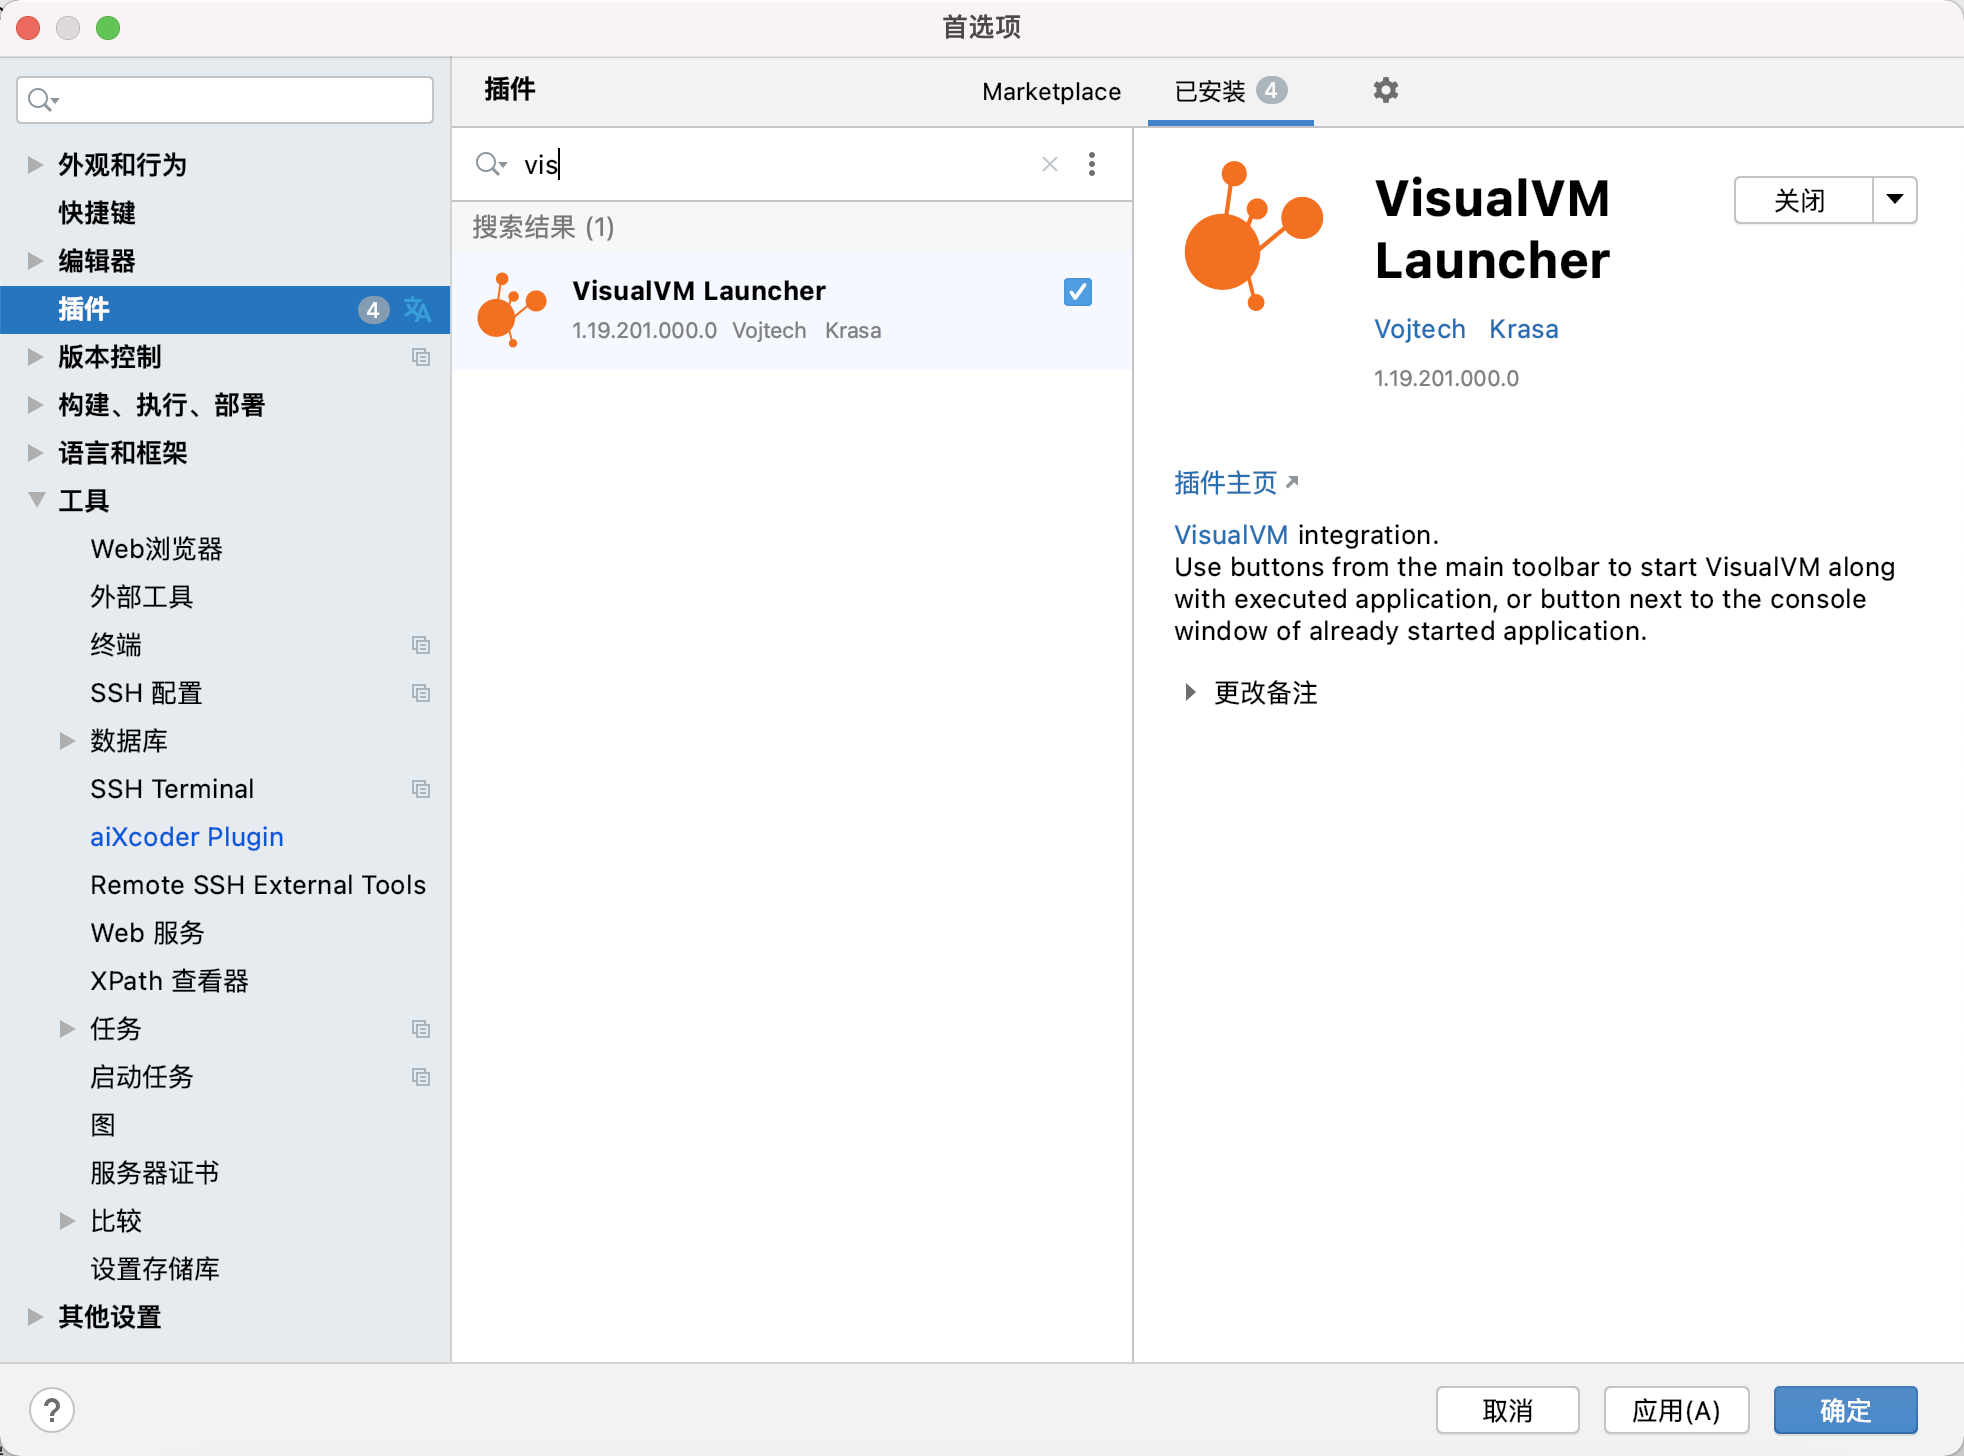Screen dimensions: 1964x1456
Task: Open aiXcoder Plugin settings
Action: (187, 837)
